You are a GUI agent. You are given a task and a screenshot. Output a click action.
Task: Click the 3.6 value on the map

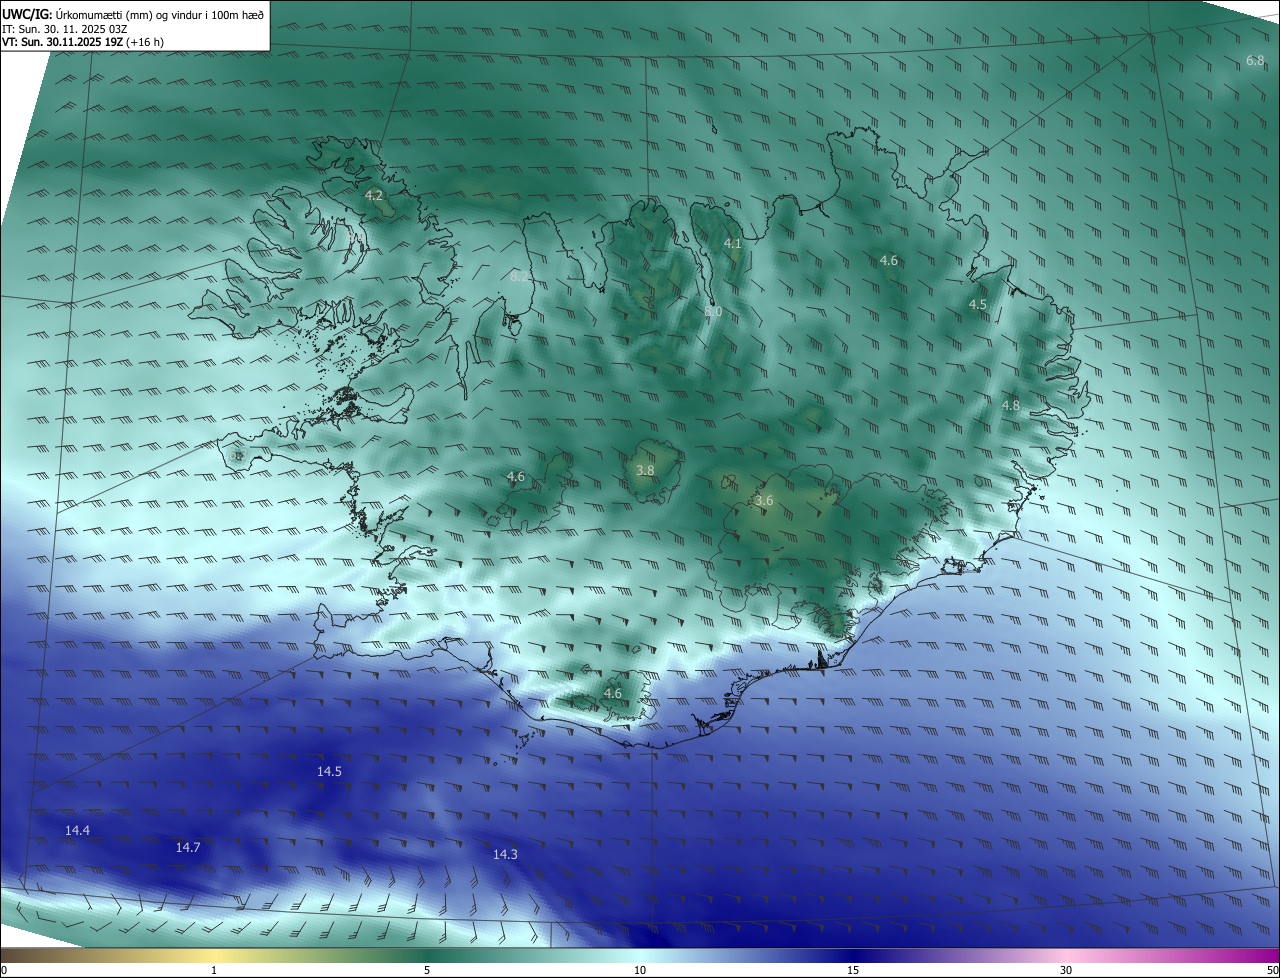coord(764,500)
